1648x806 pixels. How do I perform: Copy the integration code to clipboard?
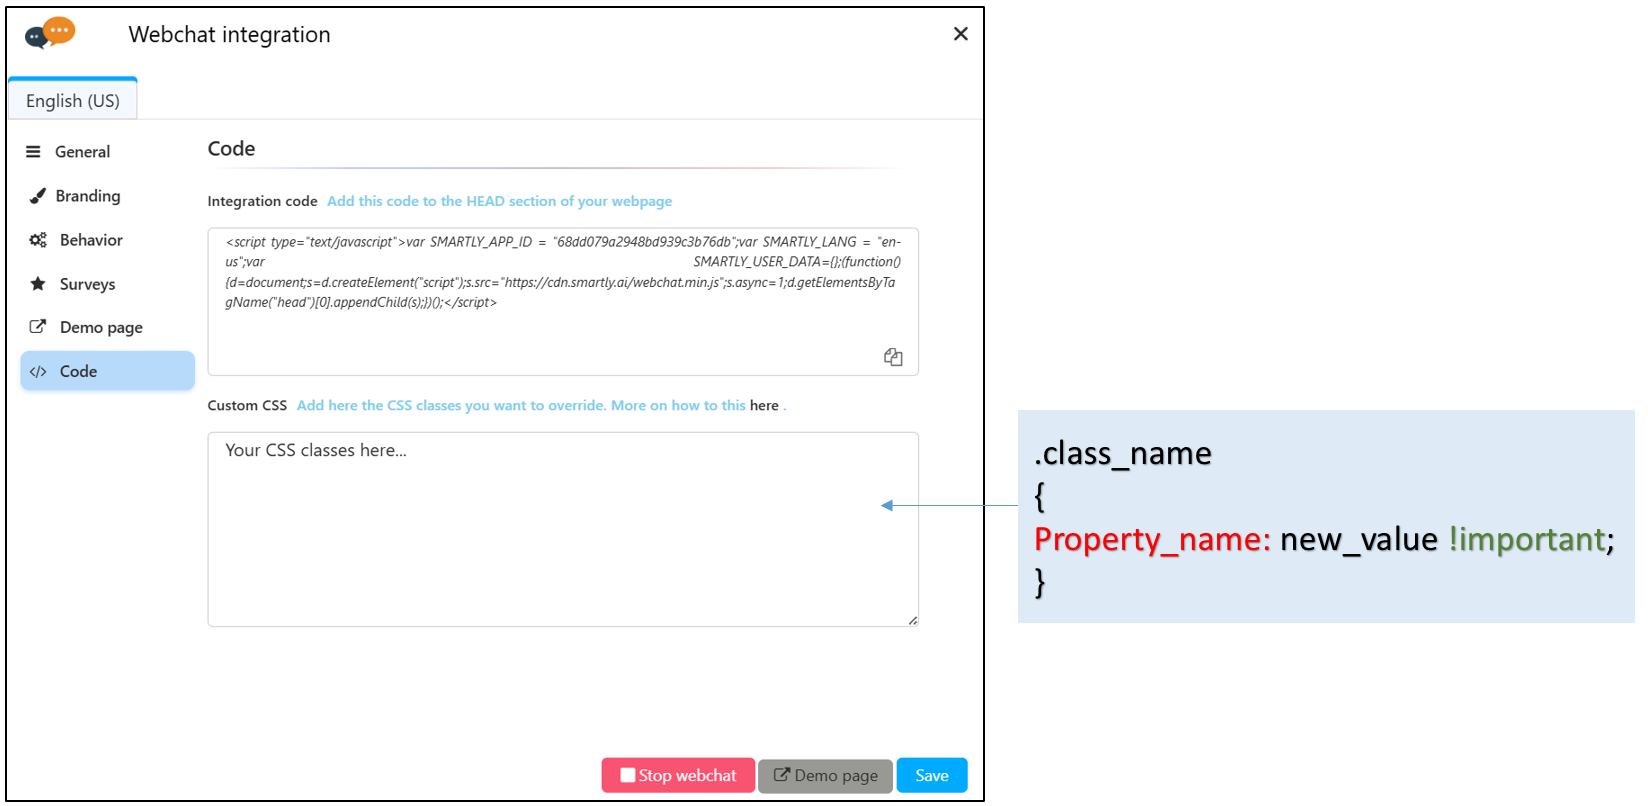tap(893, 357)
